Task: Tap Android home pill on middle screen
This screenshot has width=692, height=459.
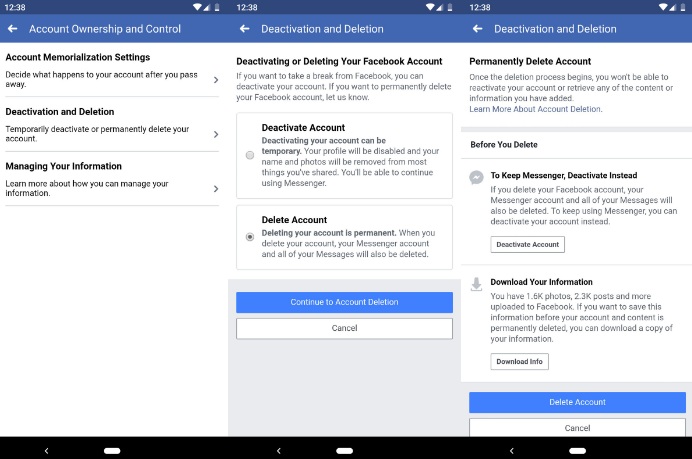Action: tap(344, 451)
